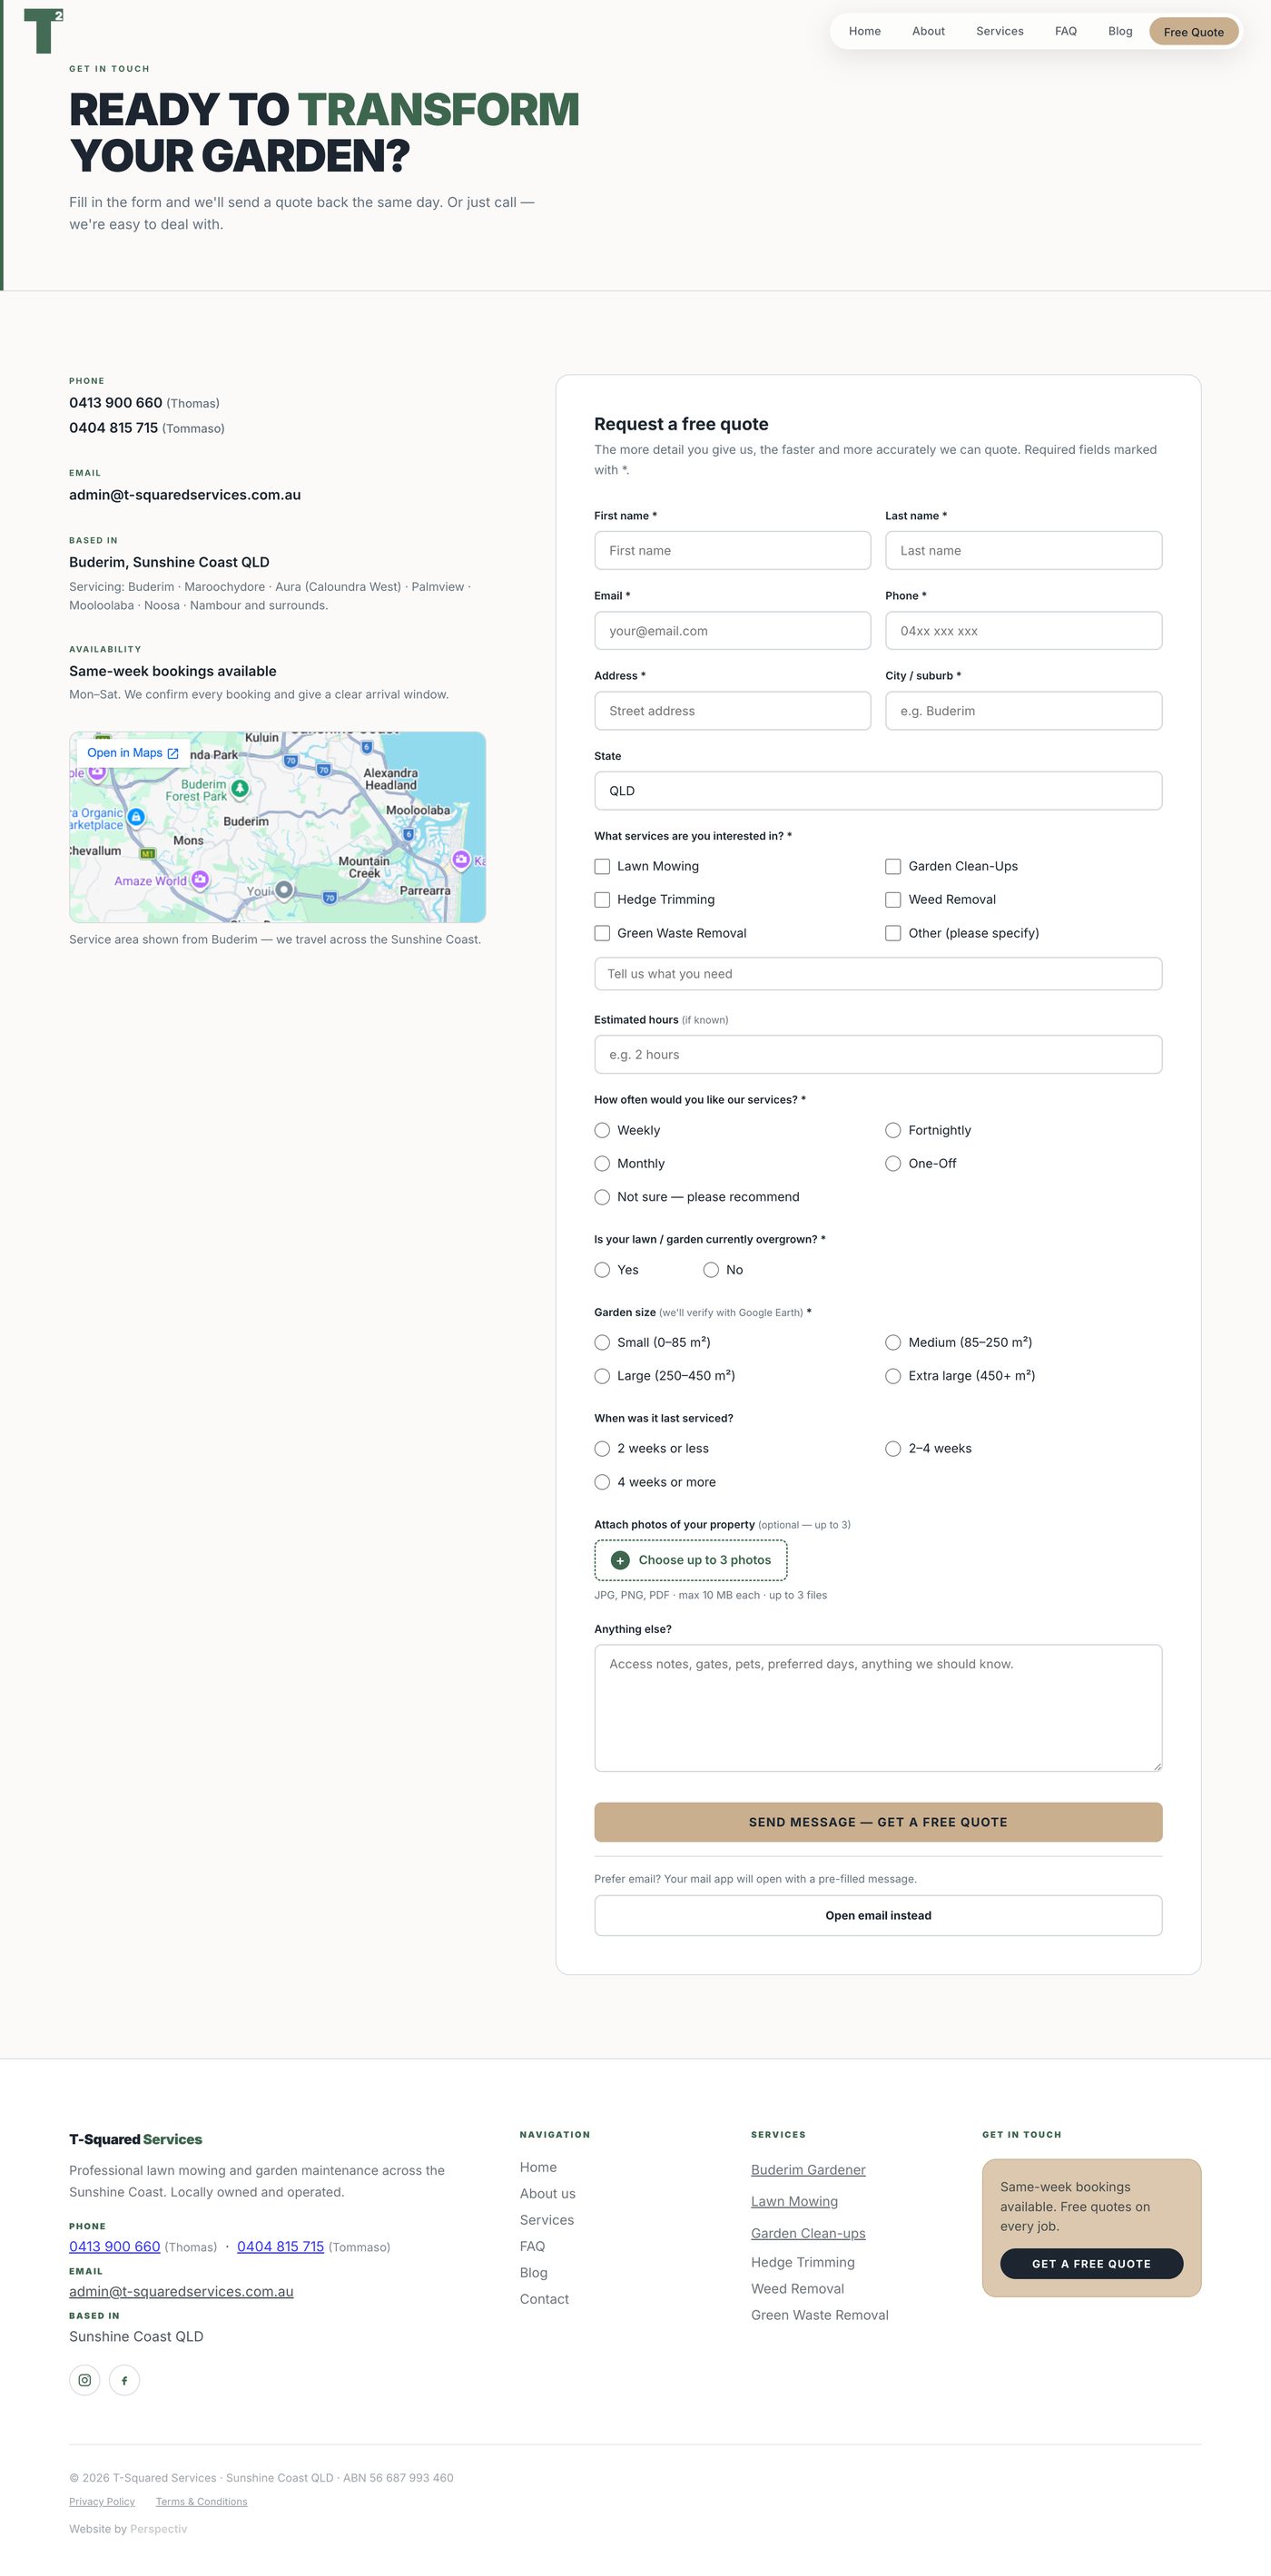Tick the Garden Clean-Ups checkbox
This screenshot has width=1271, height=2576.
click(893, 866)
